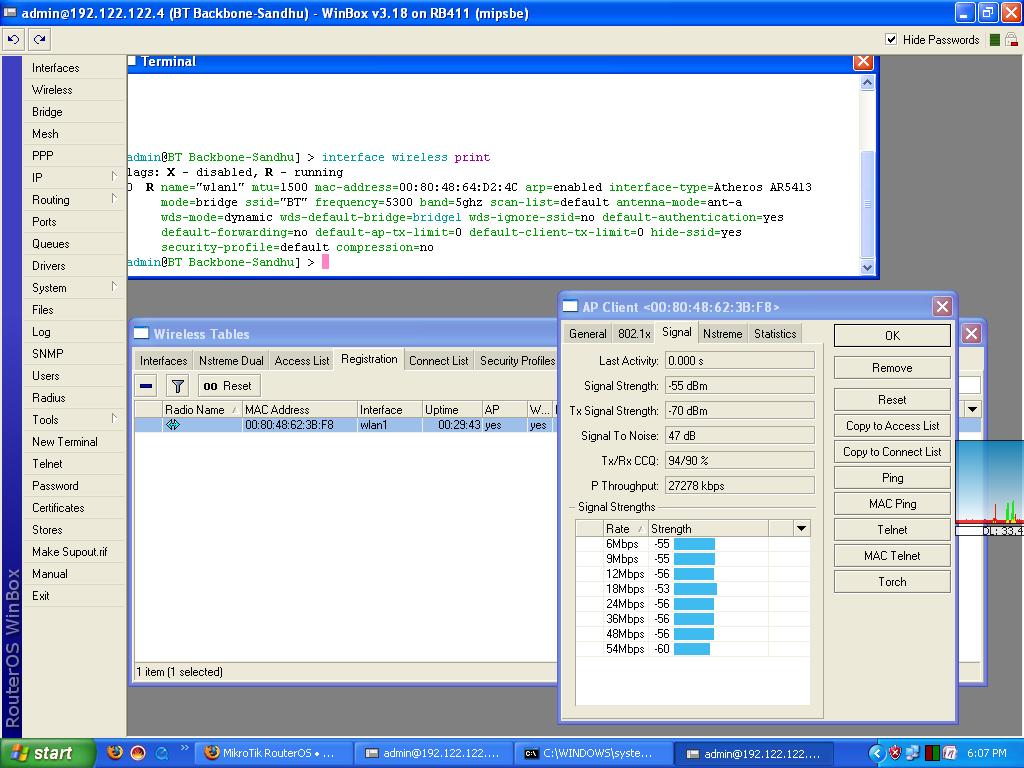The image size is (1024, 768).
Task: Expand the Tools submenu
Action: click(x=73, y=420)
